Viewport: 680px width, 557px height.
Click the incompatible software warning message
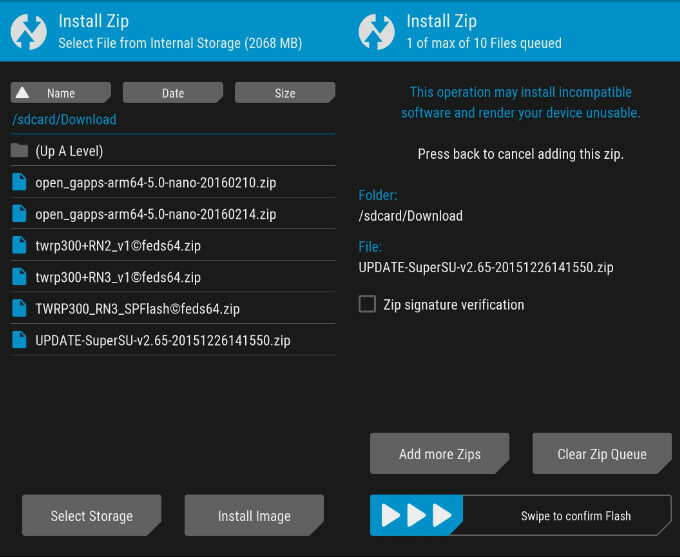point(520,102)
